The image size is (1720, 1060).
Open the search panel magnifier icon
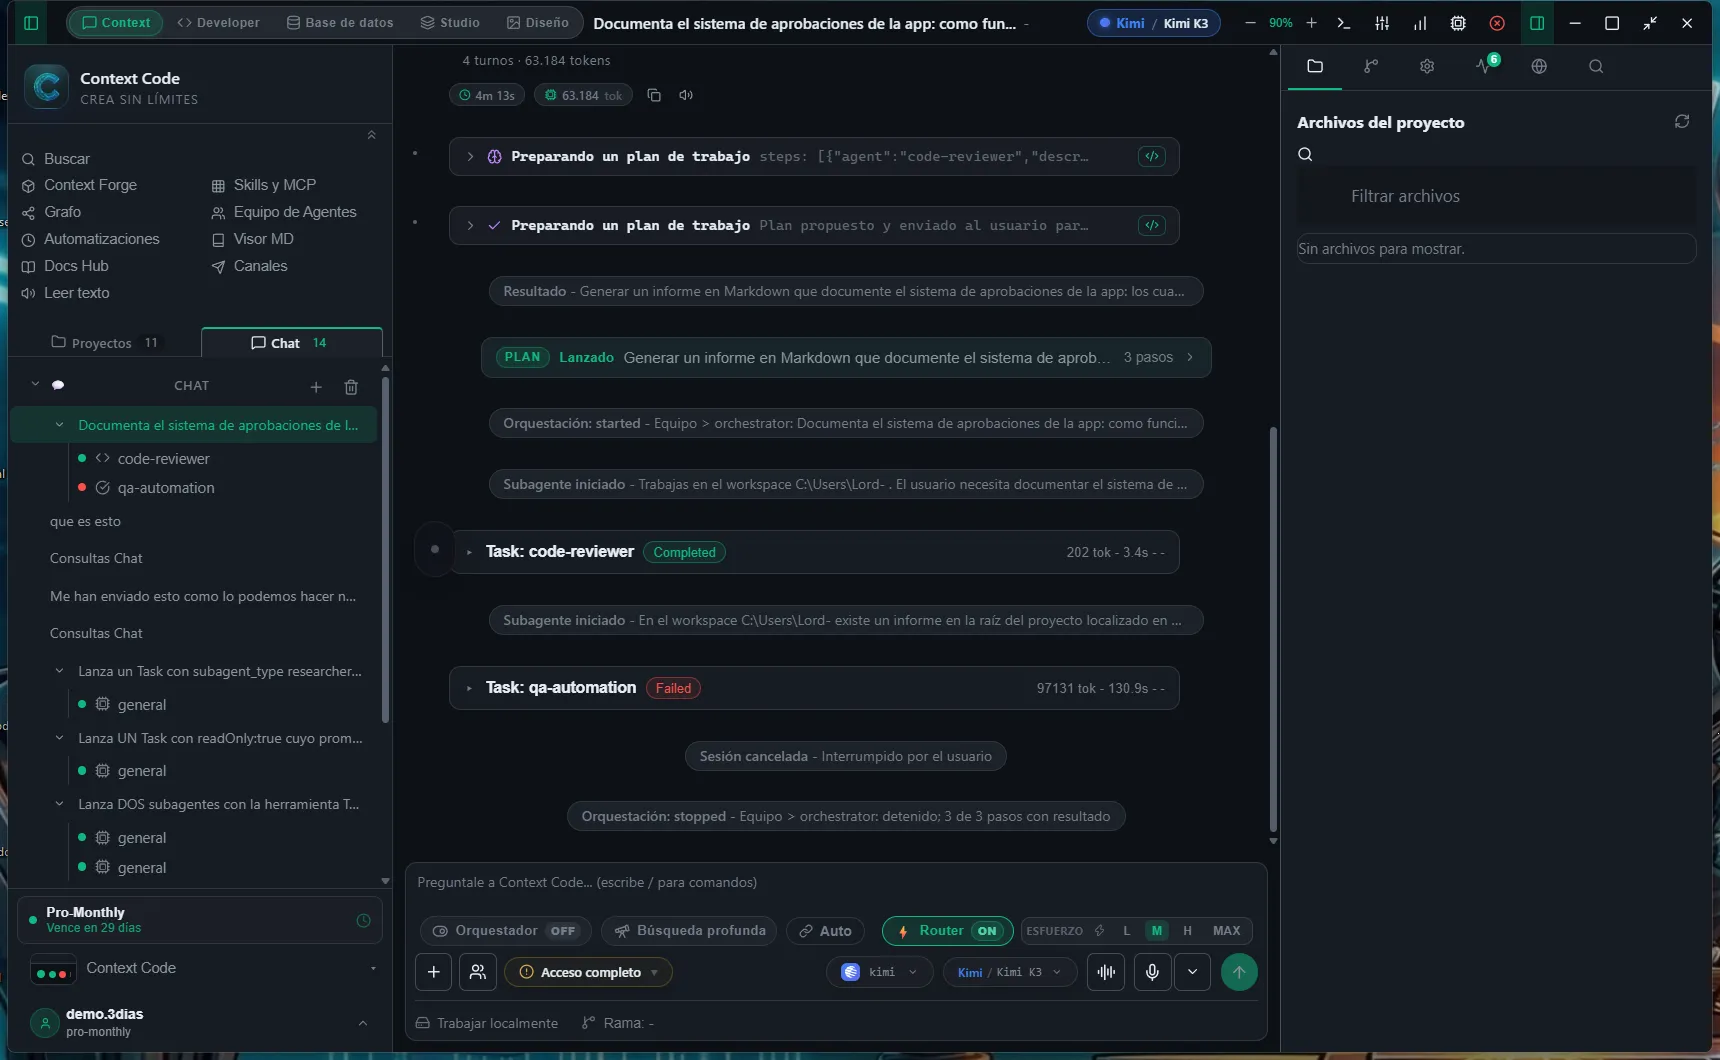1596,66
